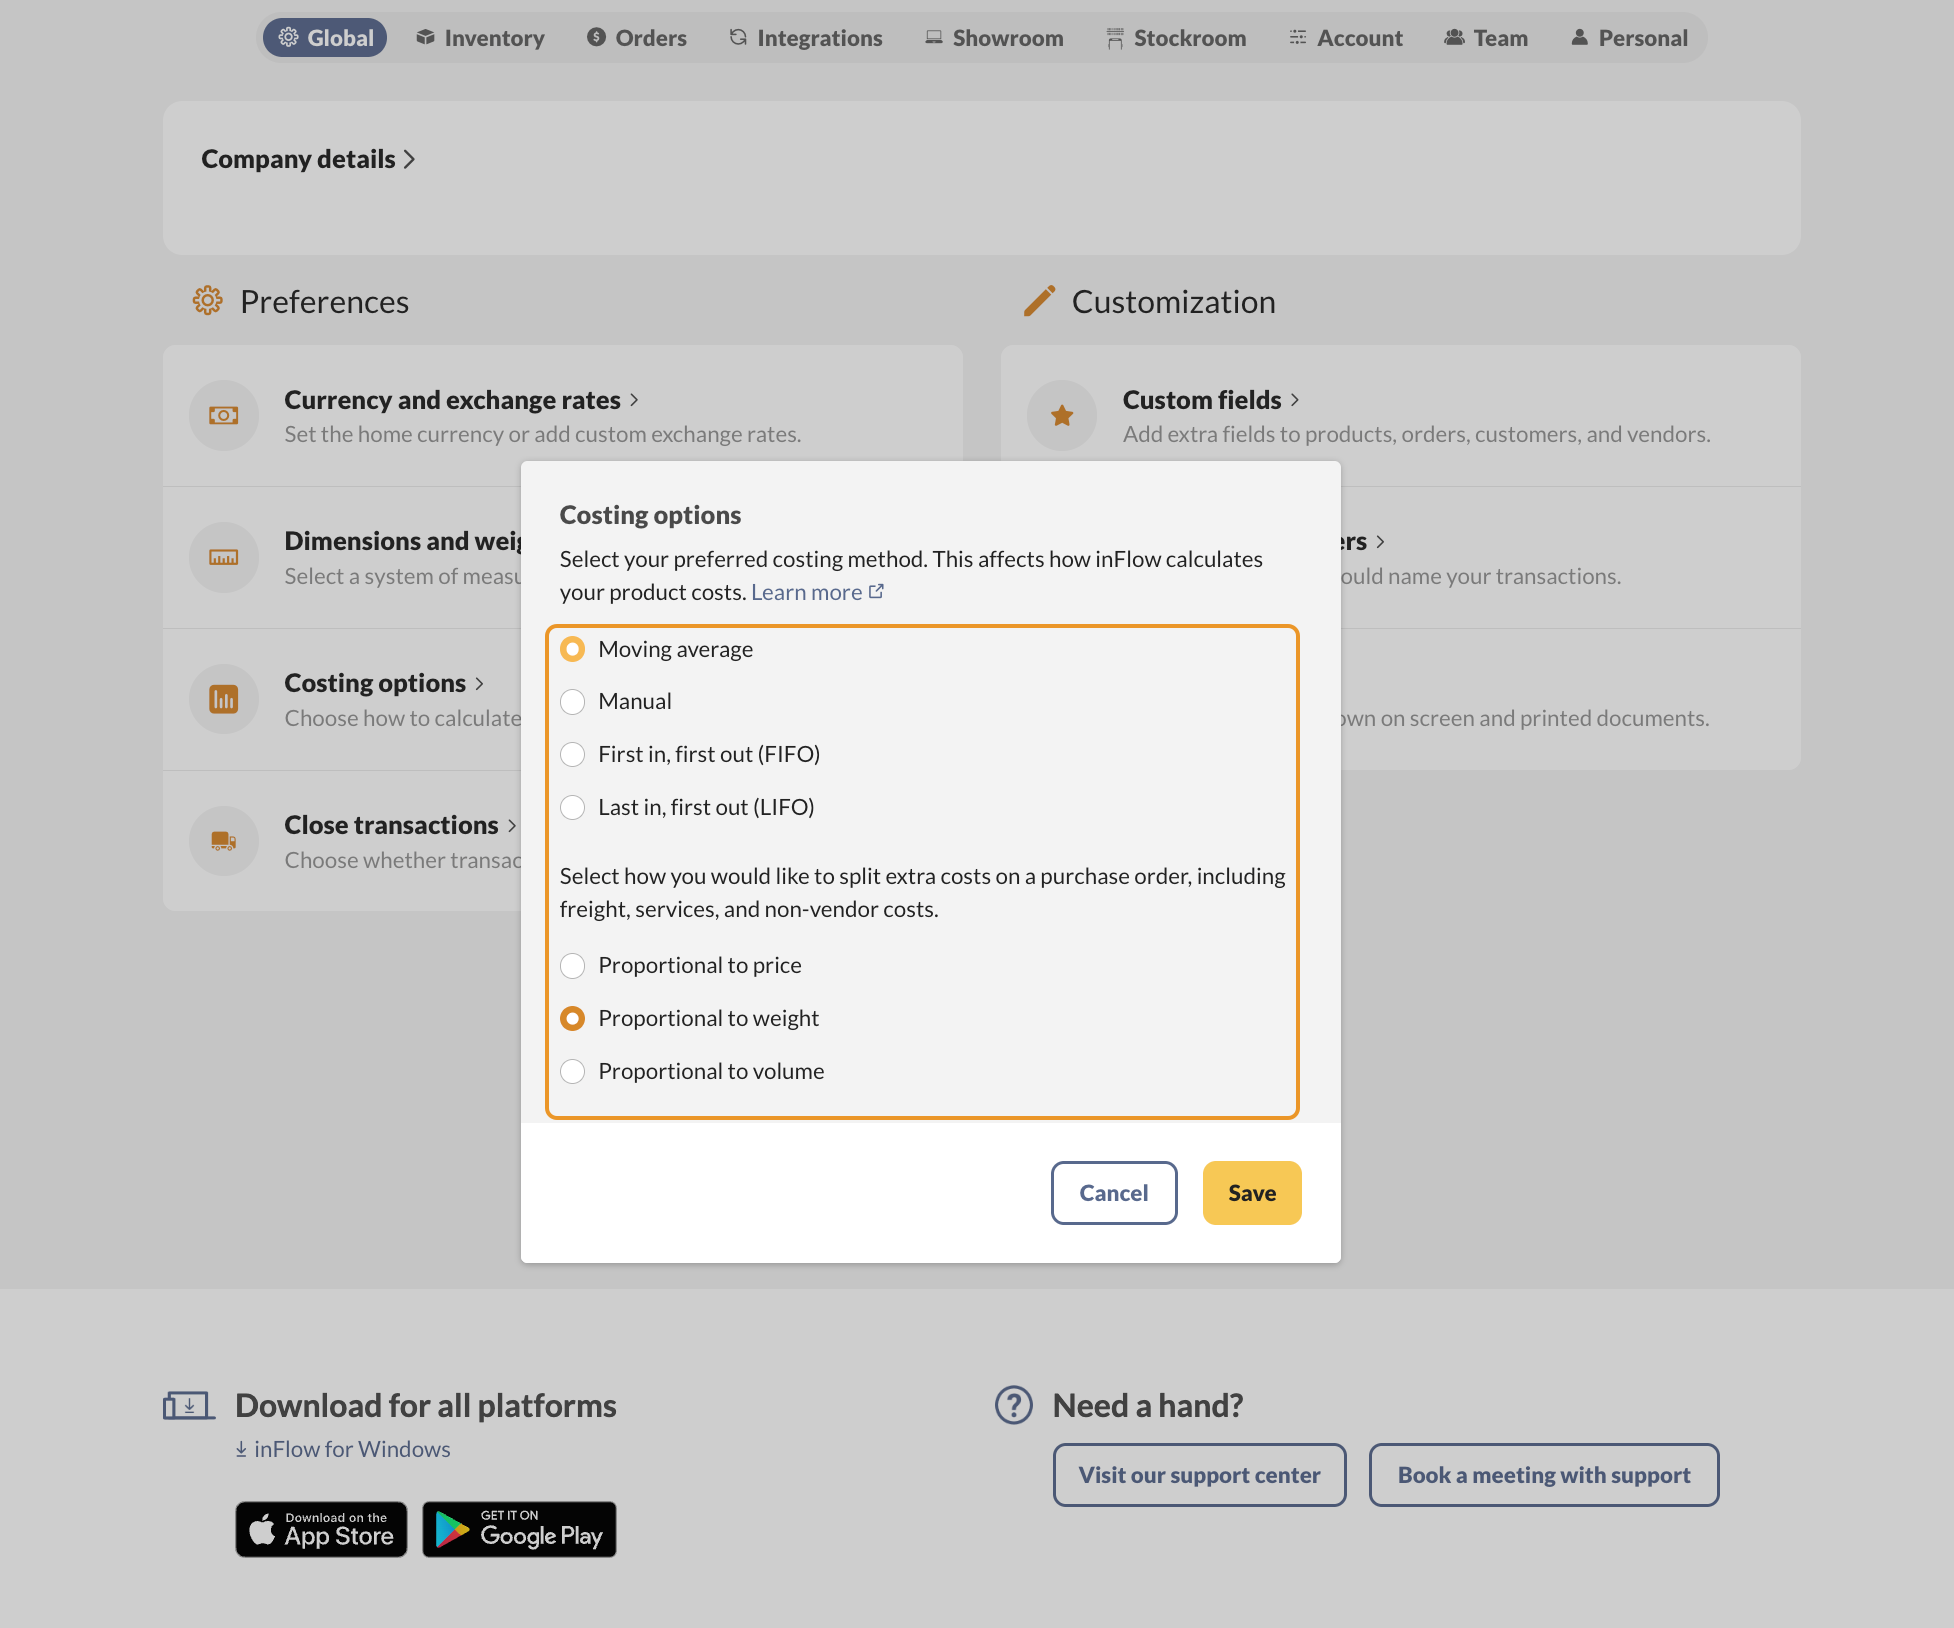This screenshot has height=1628, width=1954.
Task: Select the Manual costing method
Action: pyautogui.click(x=572, y=701)
